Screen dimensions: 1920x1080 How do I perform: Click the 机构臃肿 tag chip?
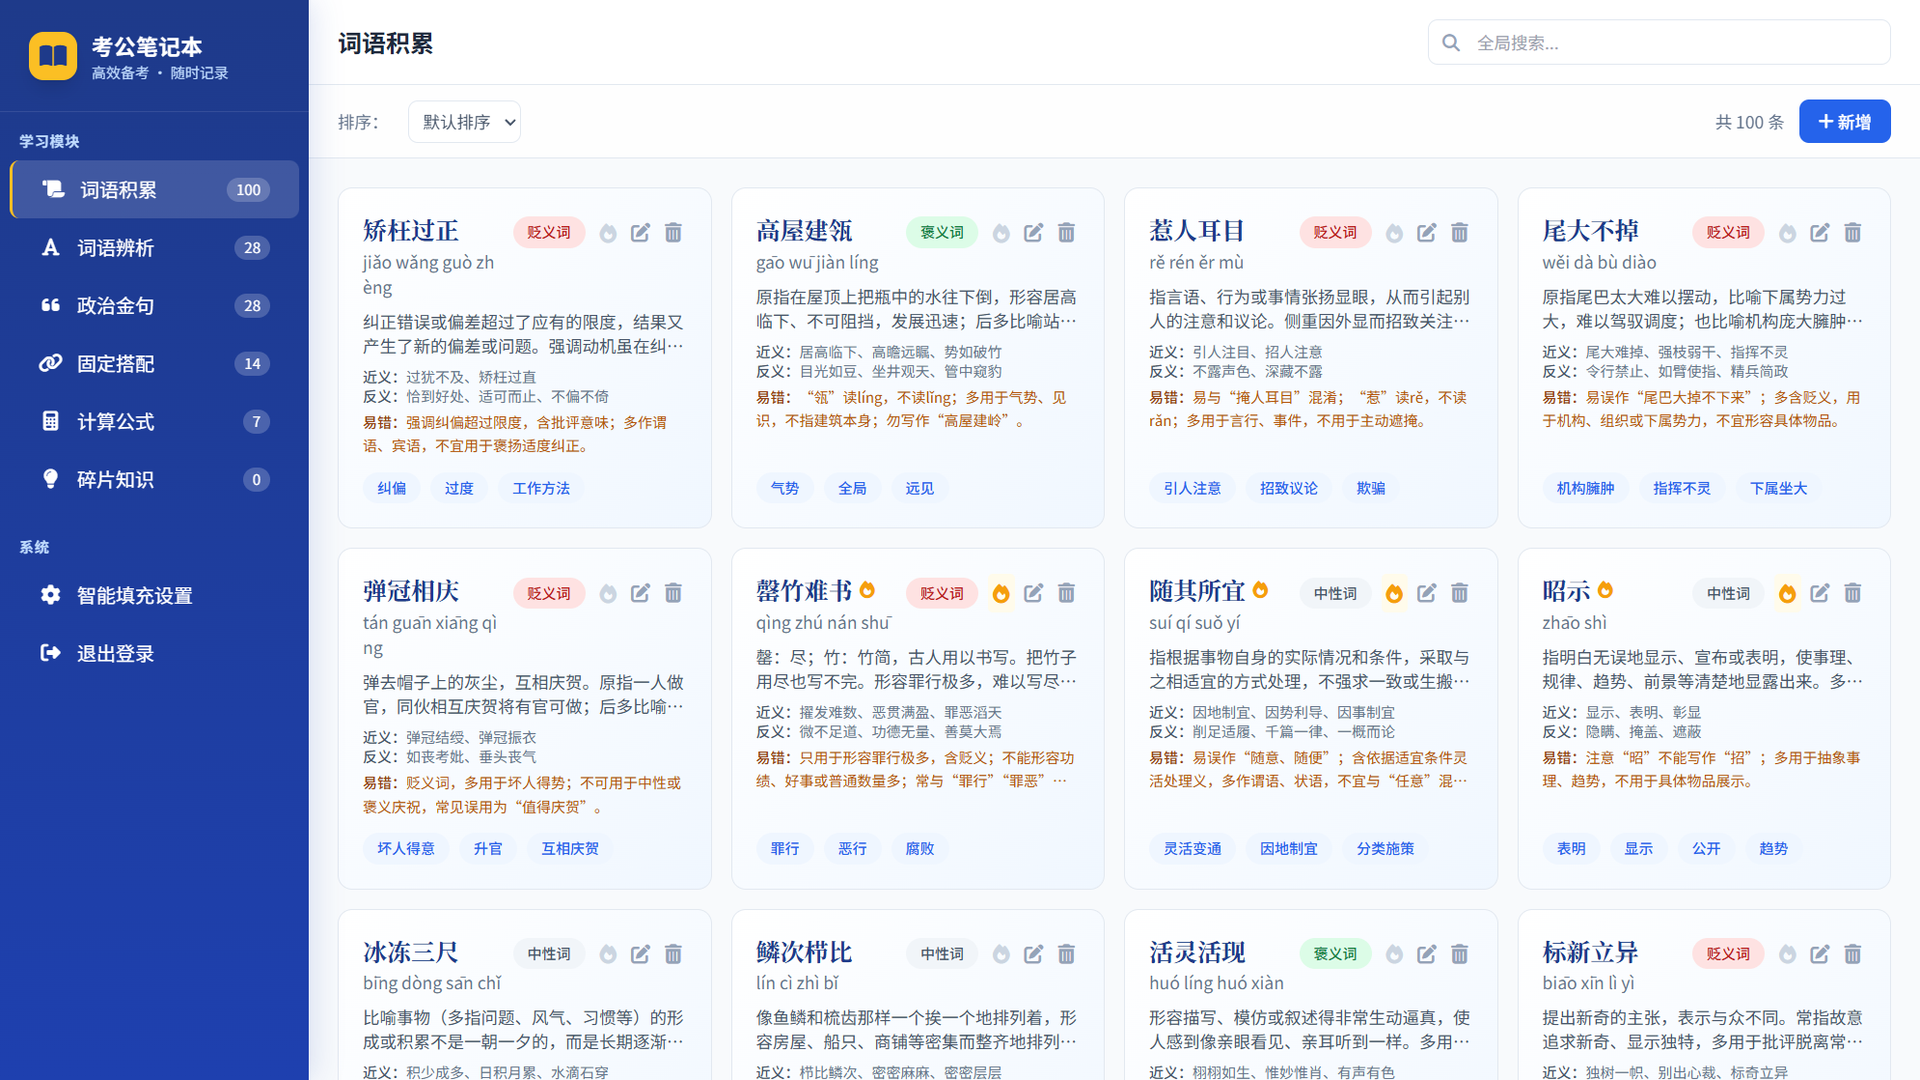1585,488
